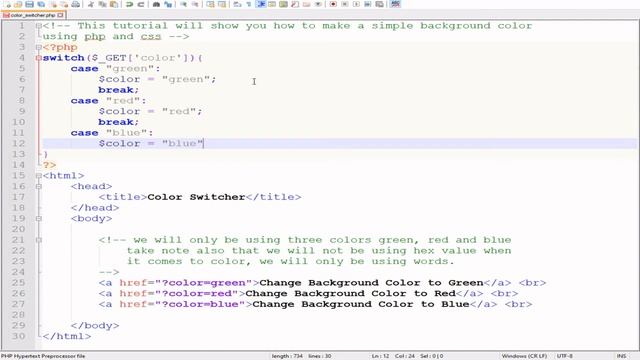Click the ?> closing php tag

tap(49, 165)
